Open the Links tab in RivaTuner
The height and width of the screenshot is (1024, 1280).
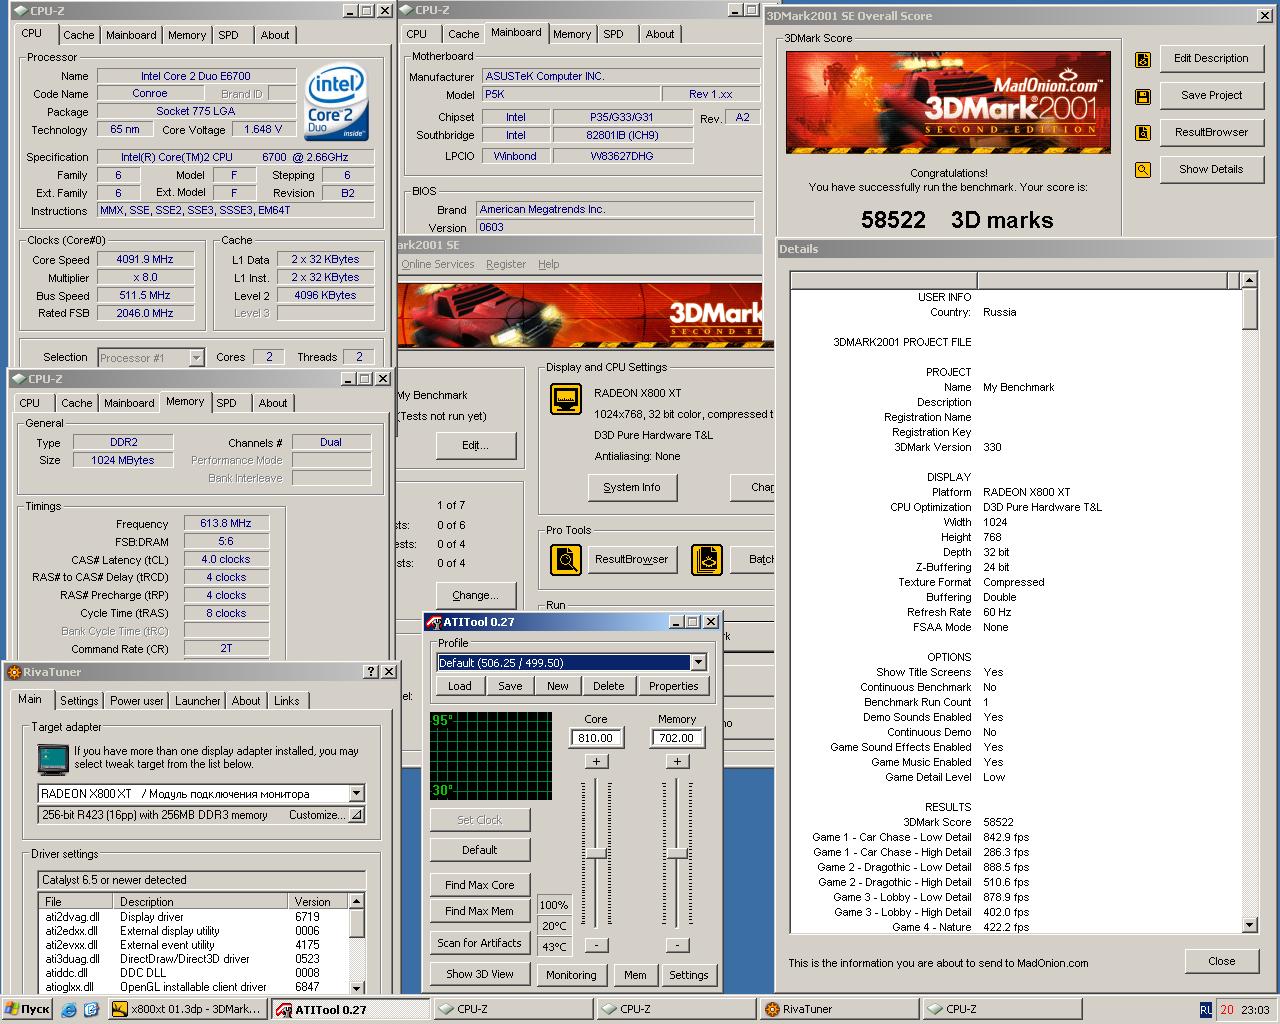(287, 701)
